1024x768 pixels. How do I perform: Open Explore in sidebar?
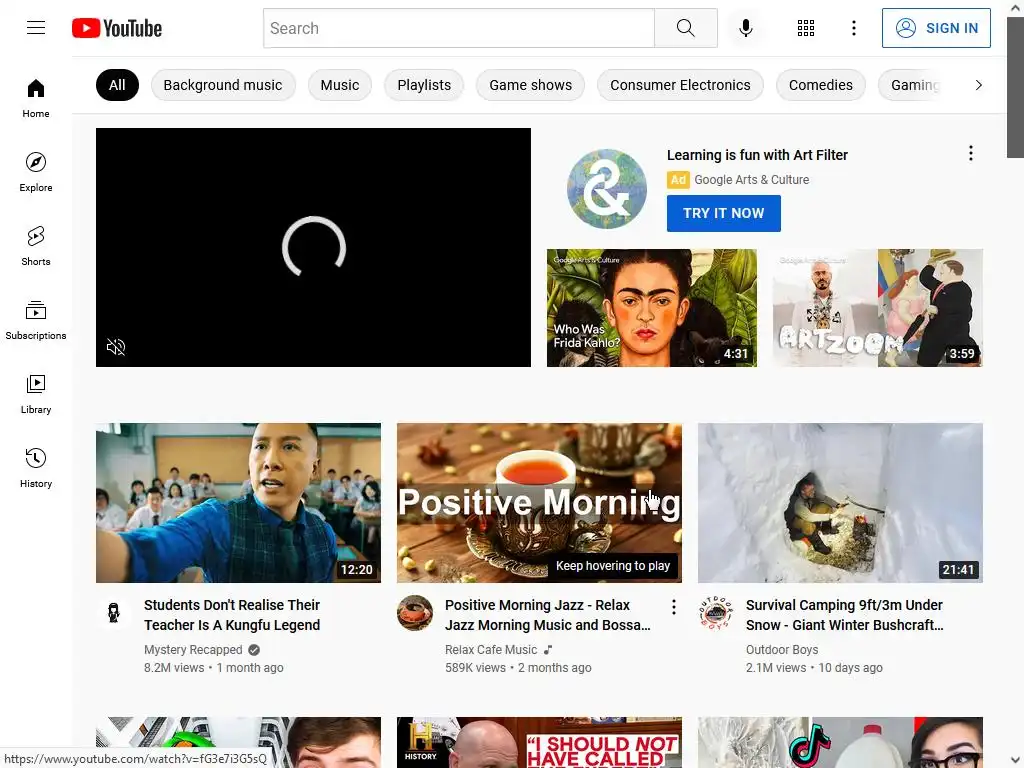36,172
